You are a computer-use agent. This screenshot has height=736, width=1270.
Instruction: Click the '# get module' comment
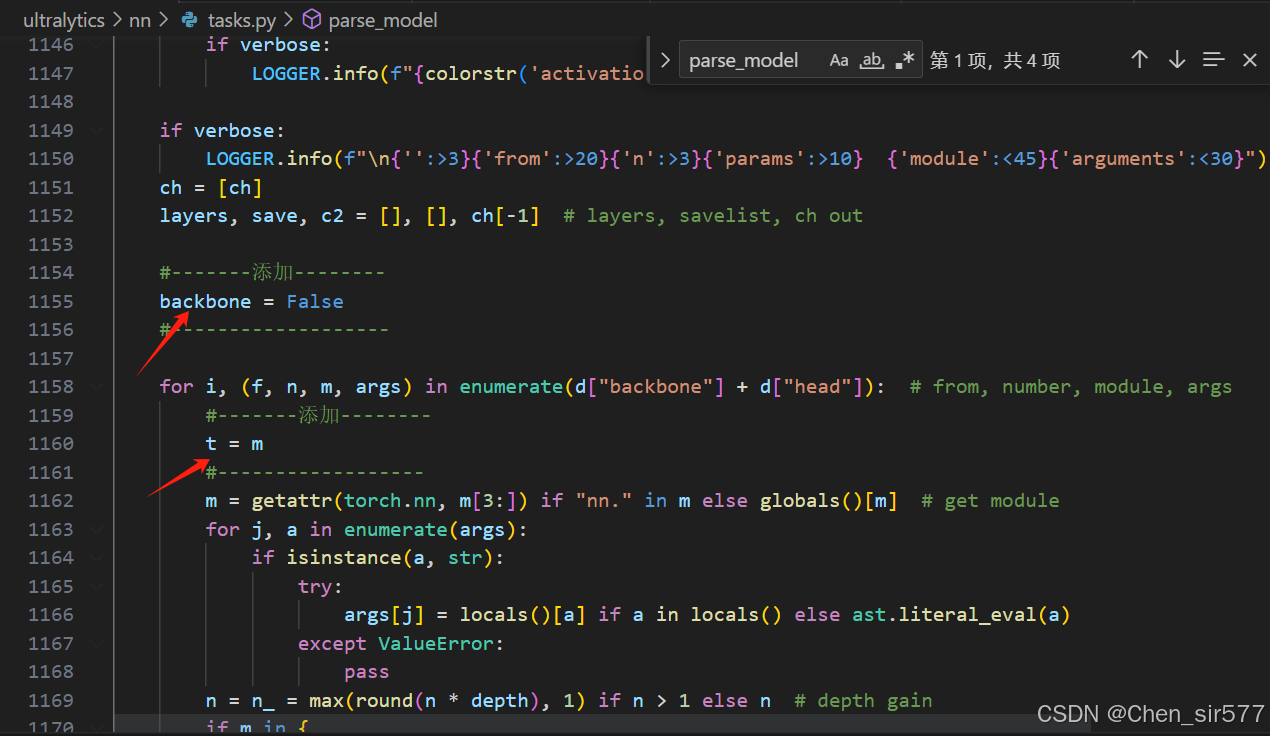(x=990, y=500)
